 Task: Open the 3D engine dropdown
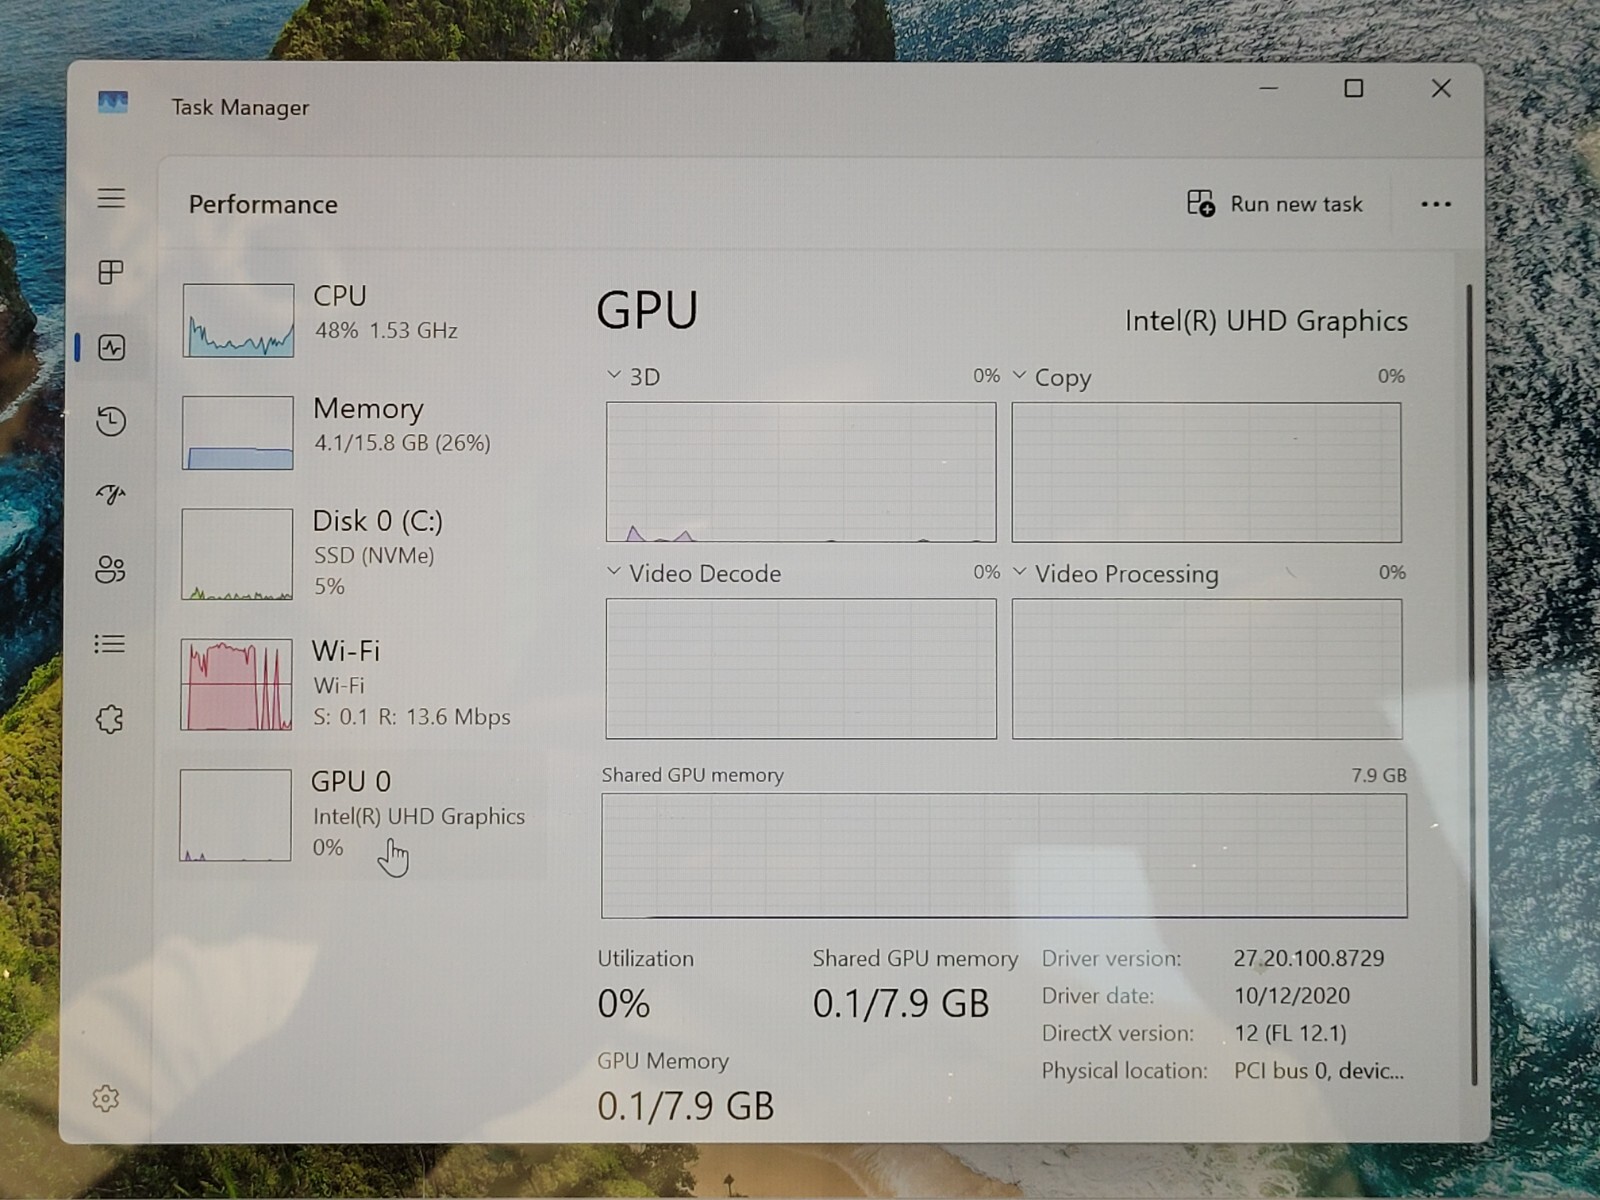(x=613, y=375)
